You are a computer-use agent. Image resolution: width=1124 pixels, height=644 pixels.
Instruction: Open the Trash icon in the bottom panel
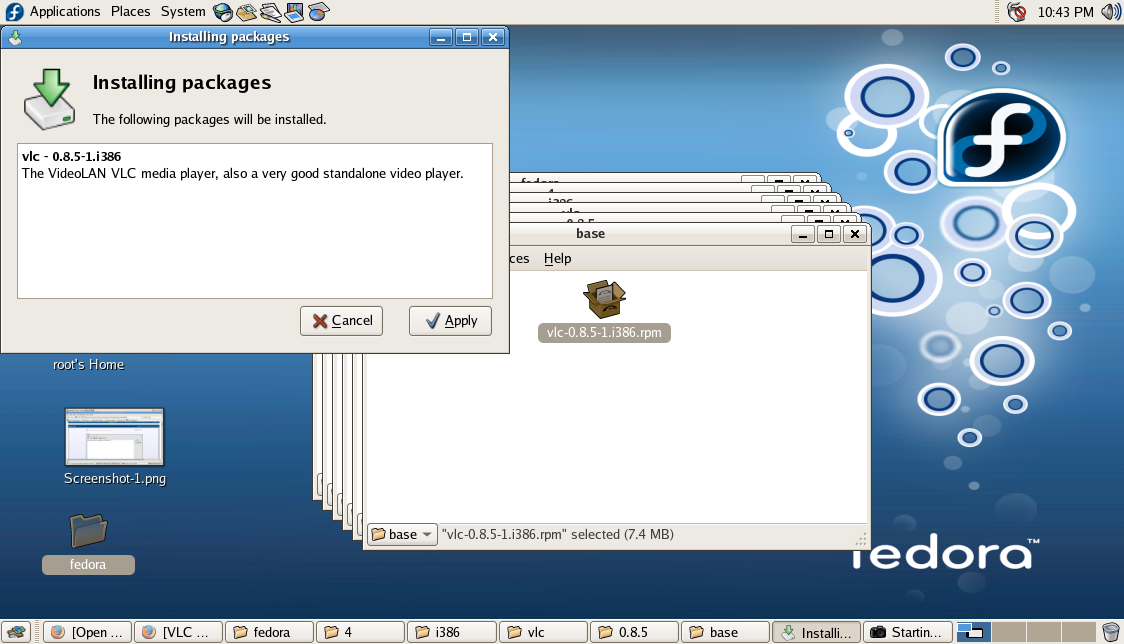point(1110,632)
